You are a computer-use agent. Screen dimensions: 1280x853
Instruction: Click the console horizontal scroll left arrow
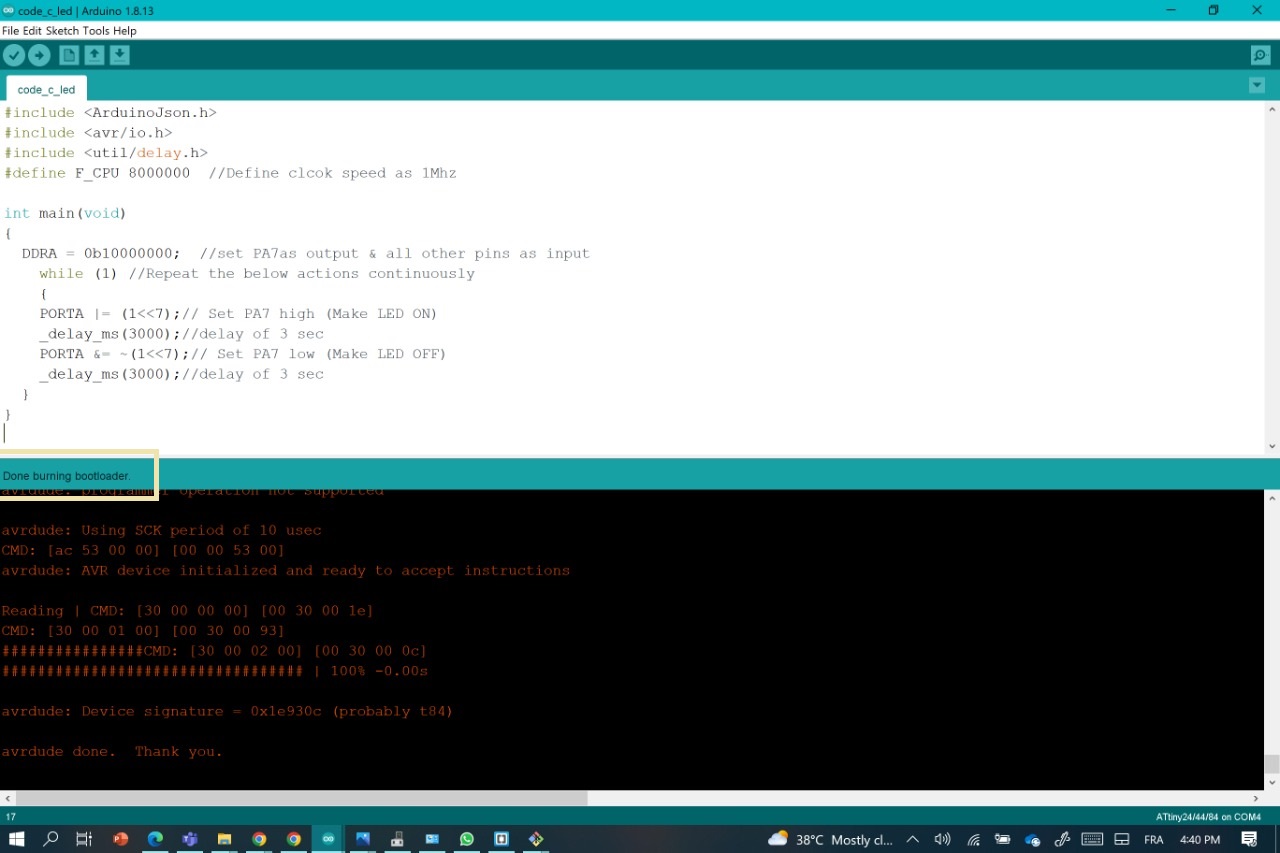(8, 798)
